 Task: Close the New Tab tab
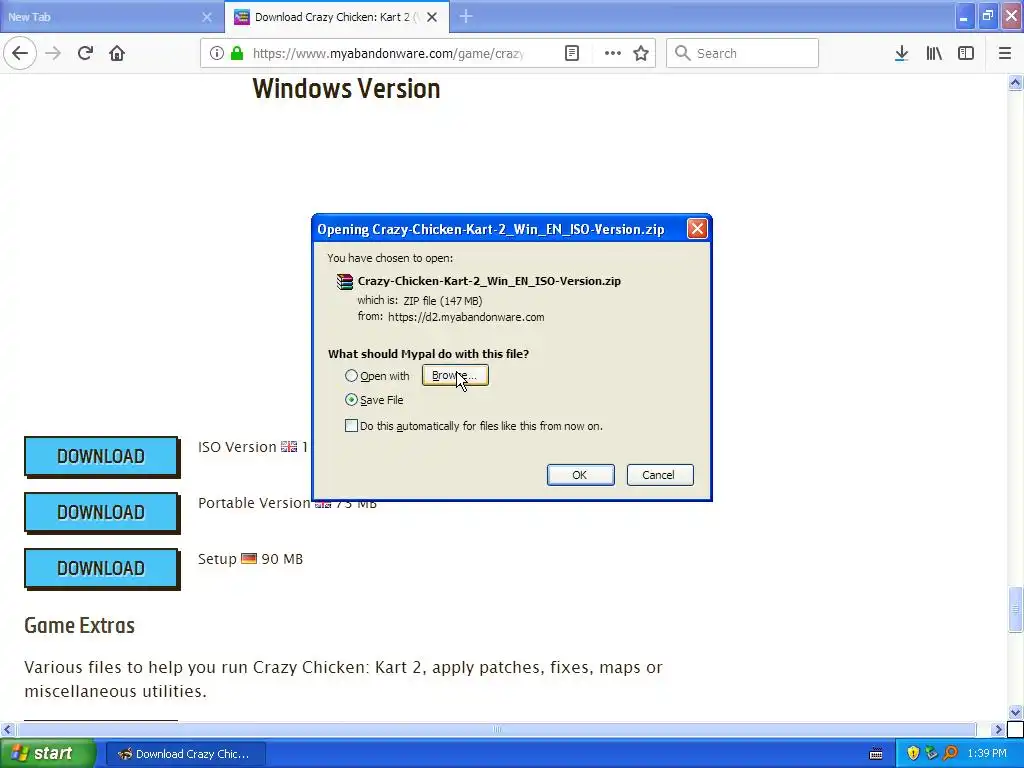coord(207,17)
